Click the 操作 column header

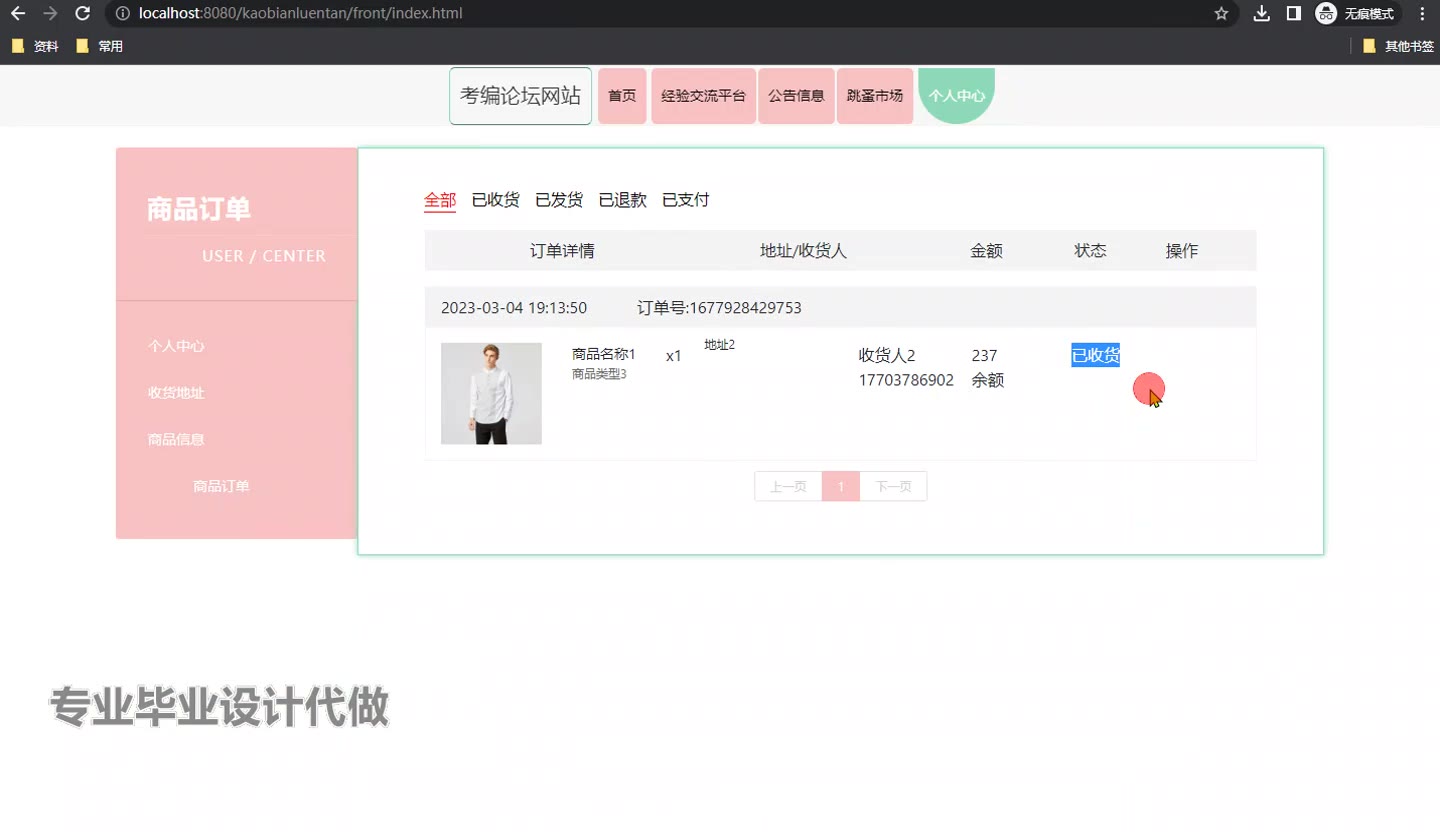point(1182,251)
